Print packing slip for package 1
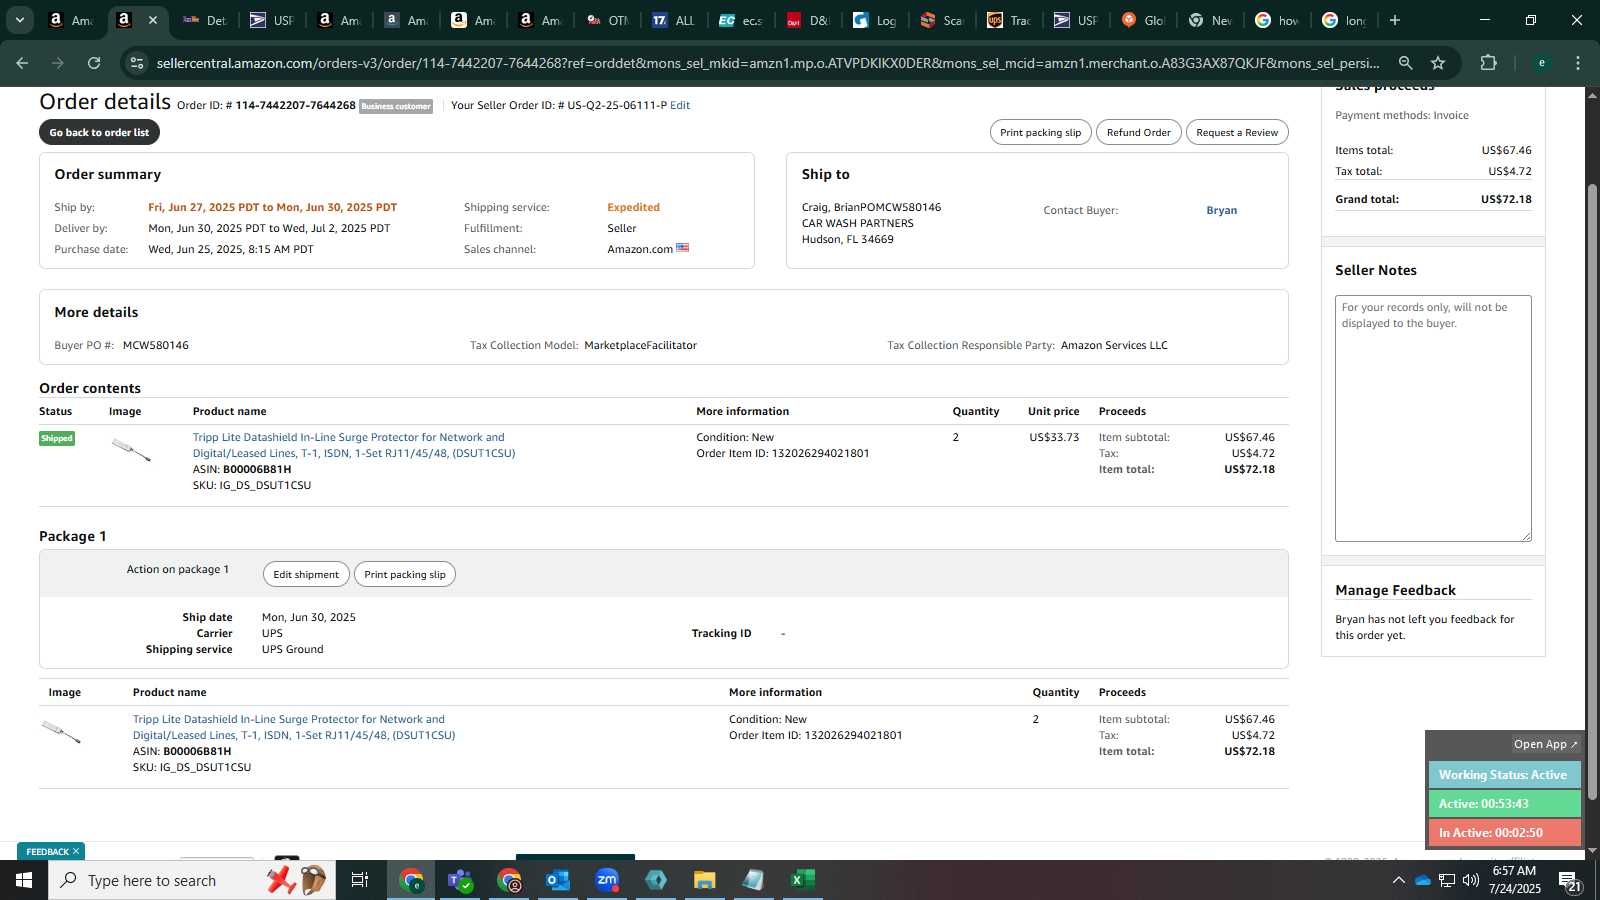This screenshot has width=1600, height=900. coord(405,574)
